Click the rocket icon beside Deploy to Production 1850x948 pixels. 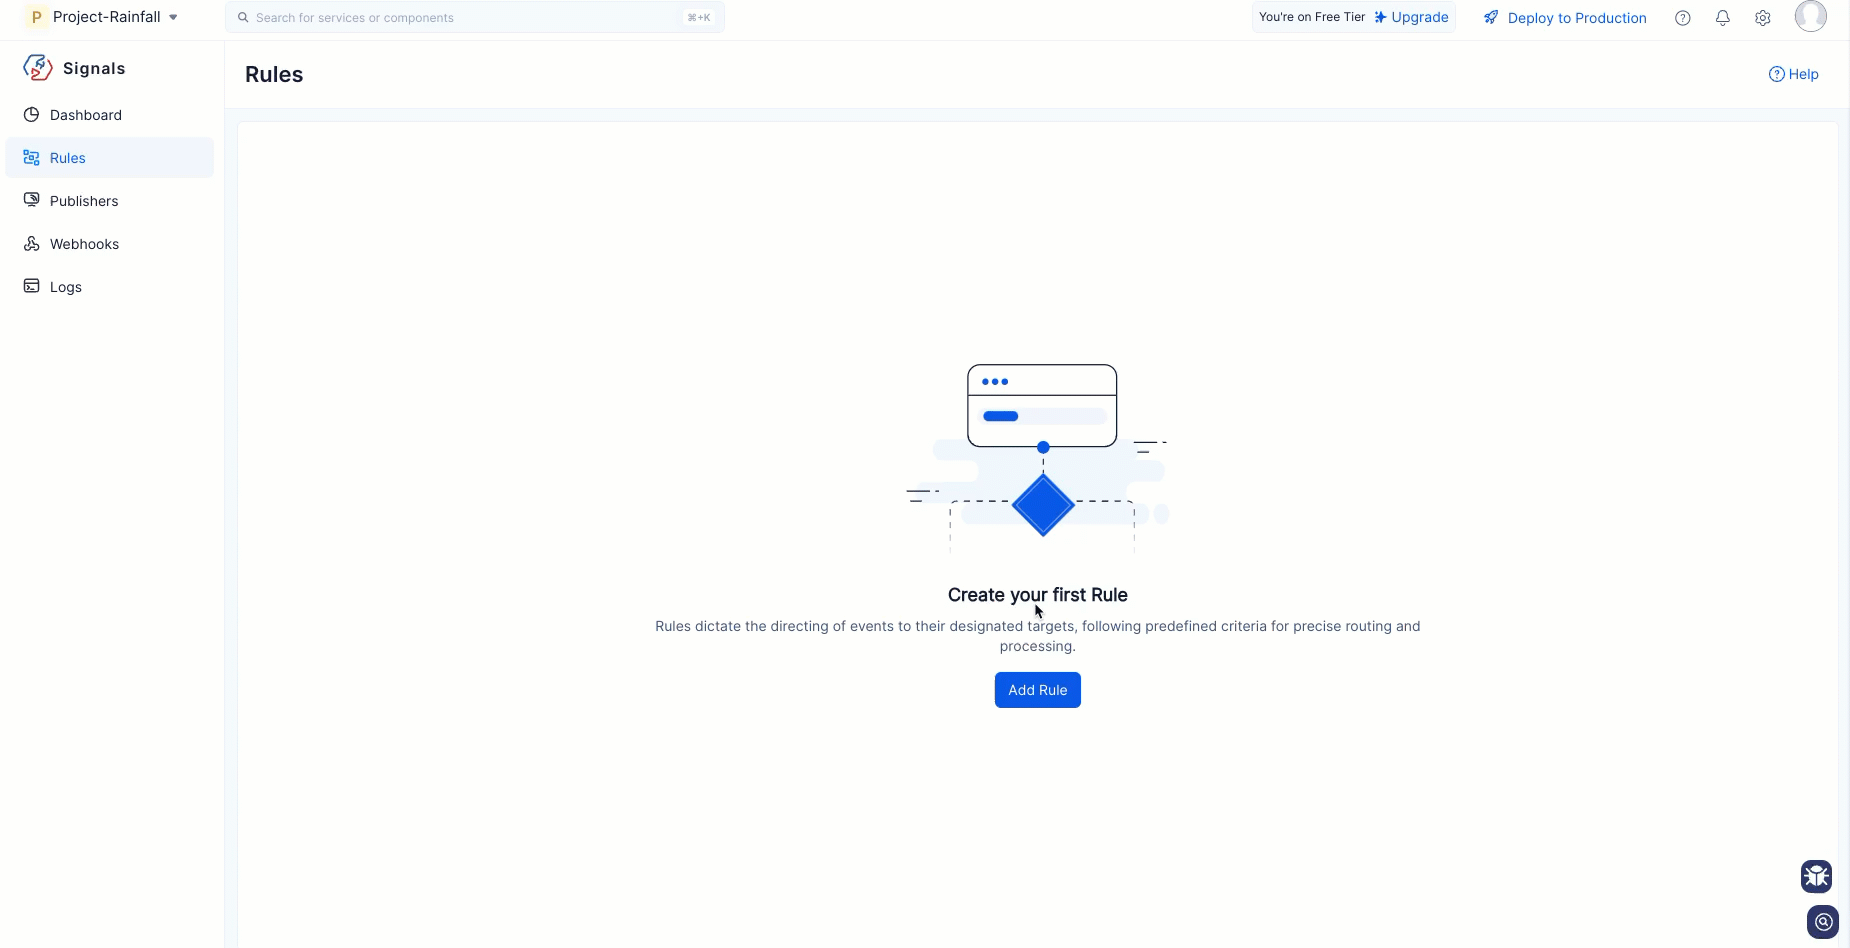tap(1491, 18)
